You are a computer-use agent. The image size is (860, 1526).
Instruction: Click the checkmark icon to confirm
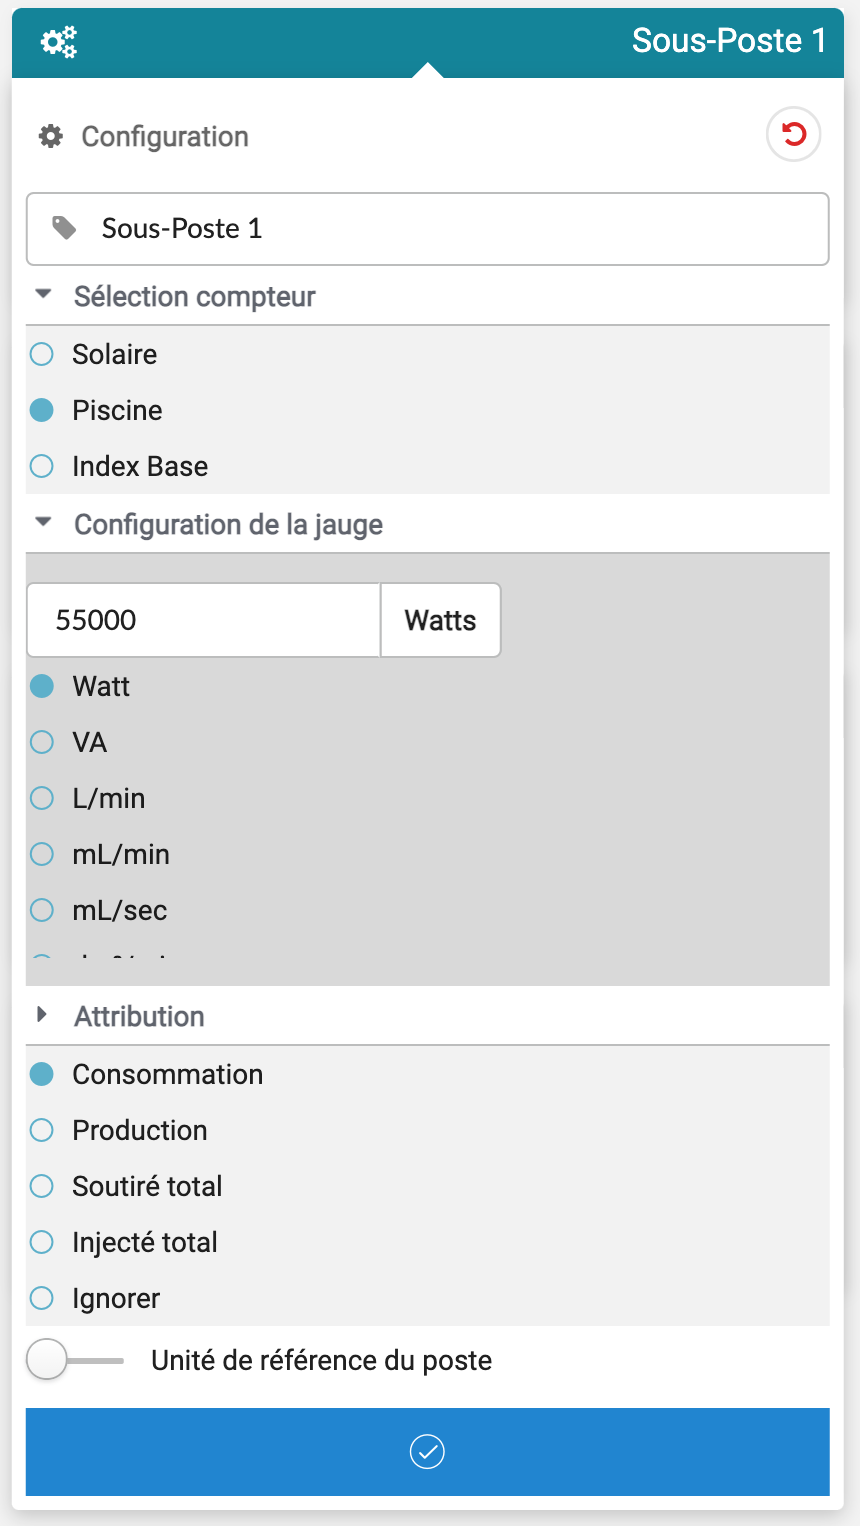pyautogui.click(x=427, y=1451)
